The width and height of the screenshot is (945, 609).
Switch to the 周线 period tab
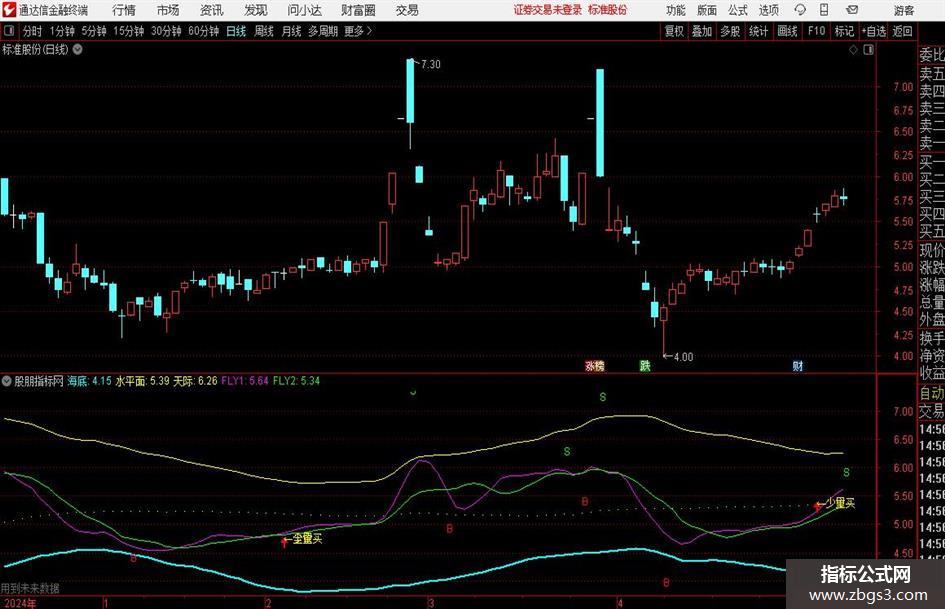[264, 31]
